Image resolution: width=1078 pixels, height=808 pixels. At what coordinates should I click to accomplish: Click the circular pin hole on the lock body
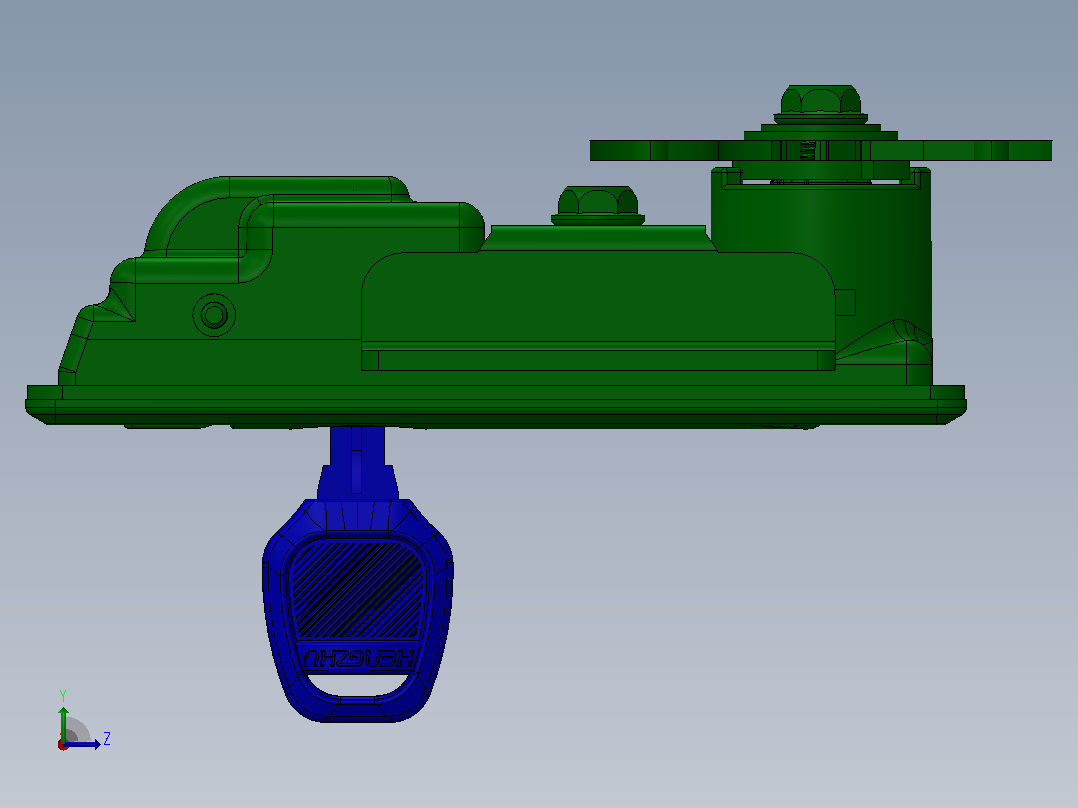pos(214,315)
